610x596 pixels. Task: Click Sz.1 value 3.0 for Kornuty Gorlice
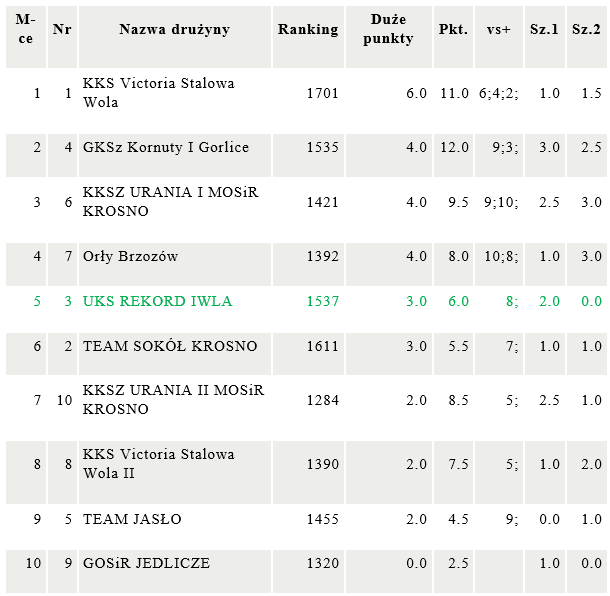[549, 147]
